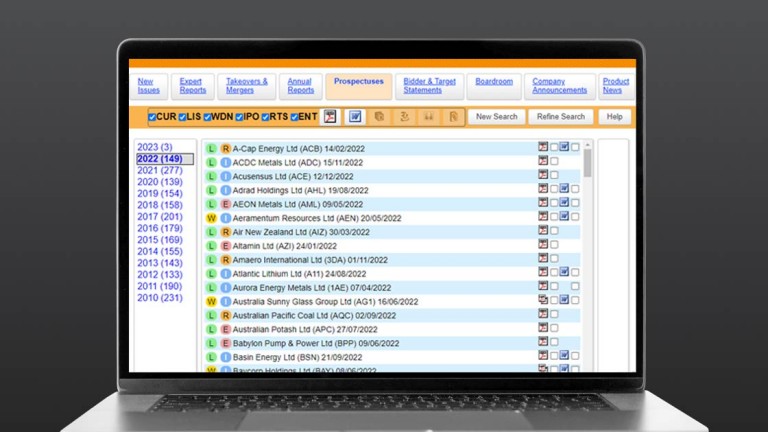Click the yellow W badge beside Aeramentum Resources
The image size is (768, 432).
(211, 217)
